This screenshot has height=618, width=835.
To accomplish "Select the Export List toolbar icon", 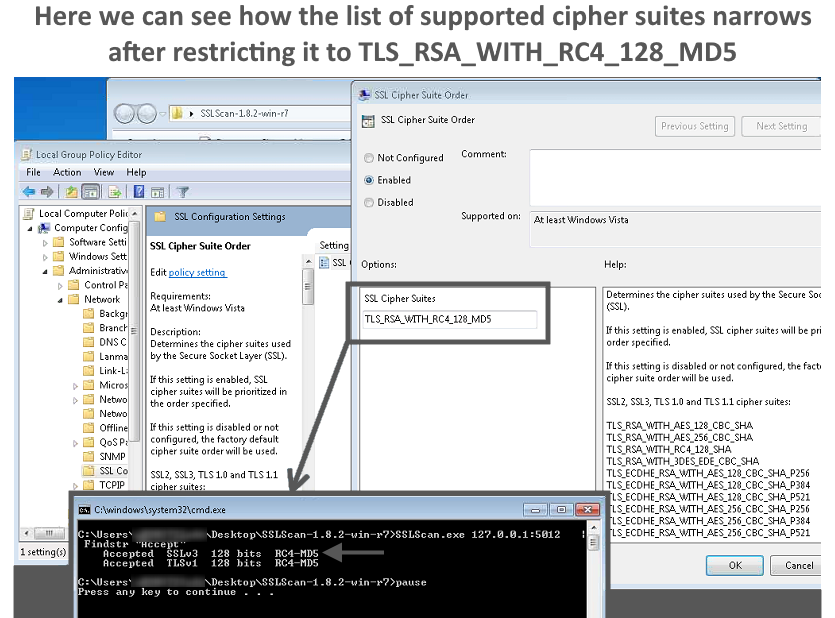I will click(x=113, y=192).
